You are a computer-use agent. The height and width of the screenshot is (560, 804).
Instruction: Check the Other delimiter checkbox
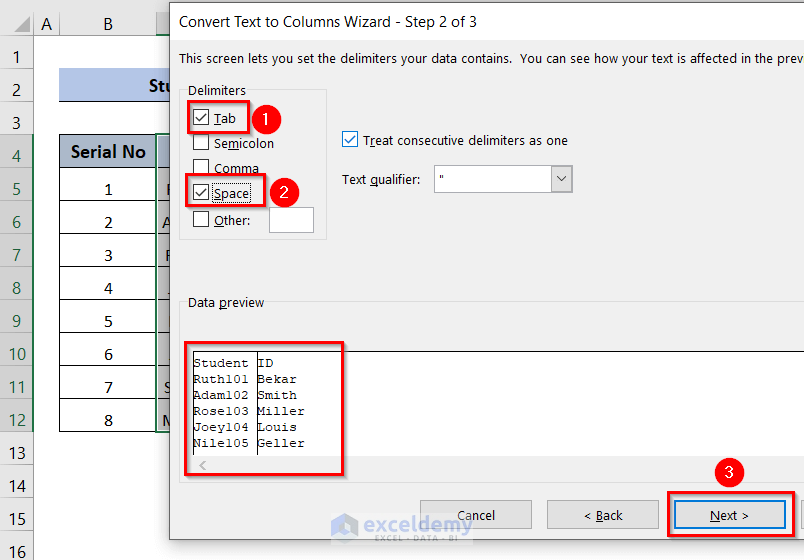[x=201, y=219]
